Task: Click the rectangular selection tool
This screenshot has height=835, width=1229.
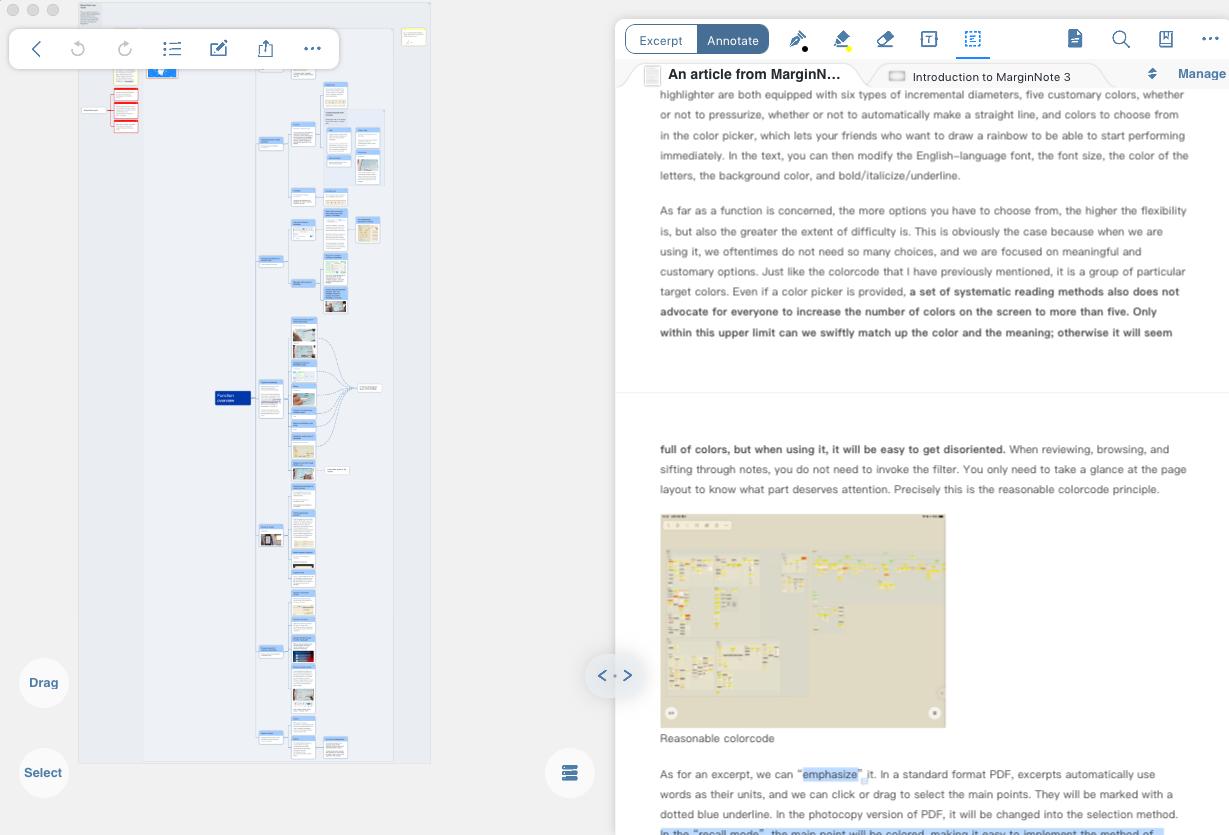Action: click(972, 40)
